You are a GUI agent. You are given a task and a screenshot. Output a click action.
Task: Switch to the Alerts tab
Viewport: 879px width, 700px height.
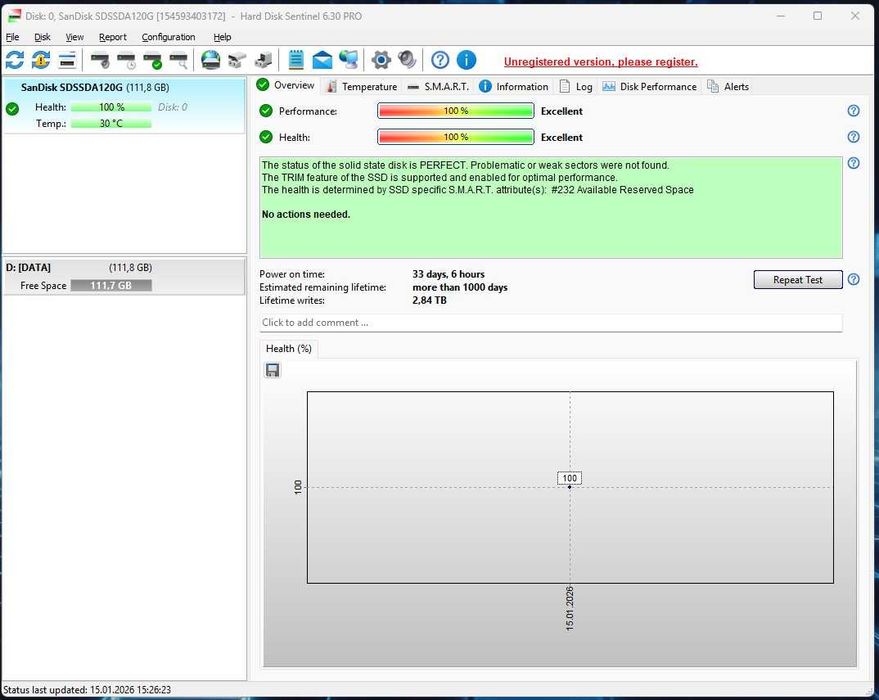pos(728,86)
